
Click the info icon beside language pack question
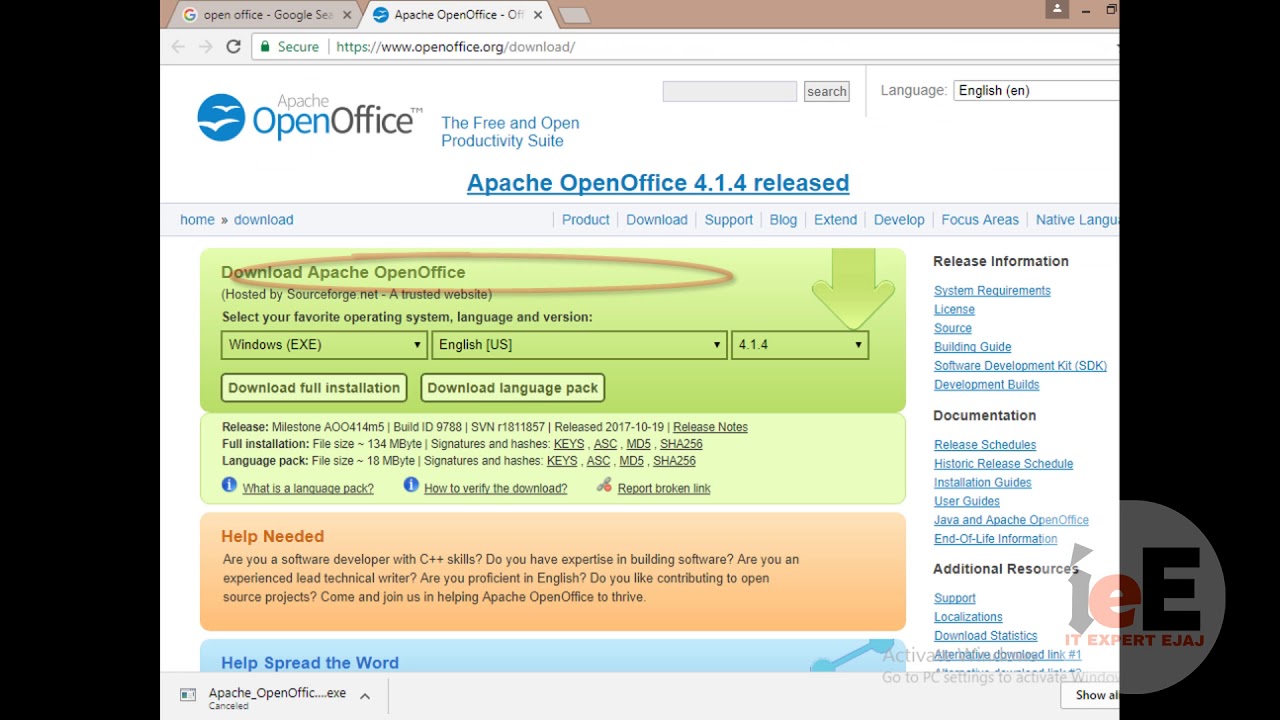pos(229,485)
